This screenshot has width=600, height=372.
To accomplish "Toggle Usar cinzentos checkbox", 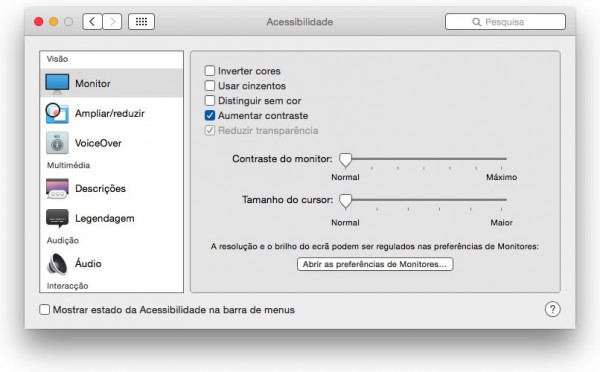I will coord(210,85).
